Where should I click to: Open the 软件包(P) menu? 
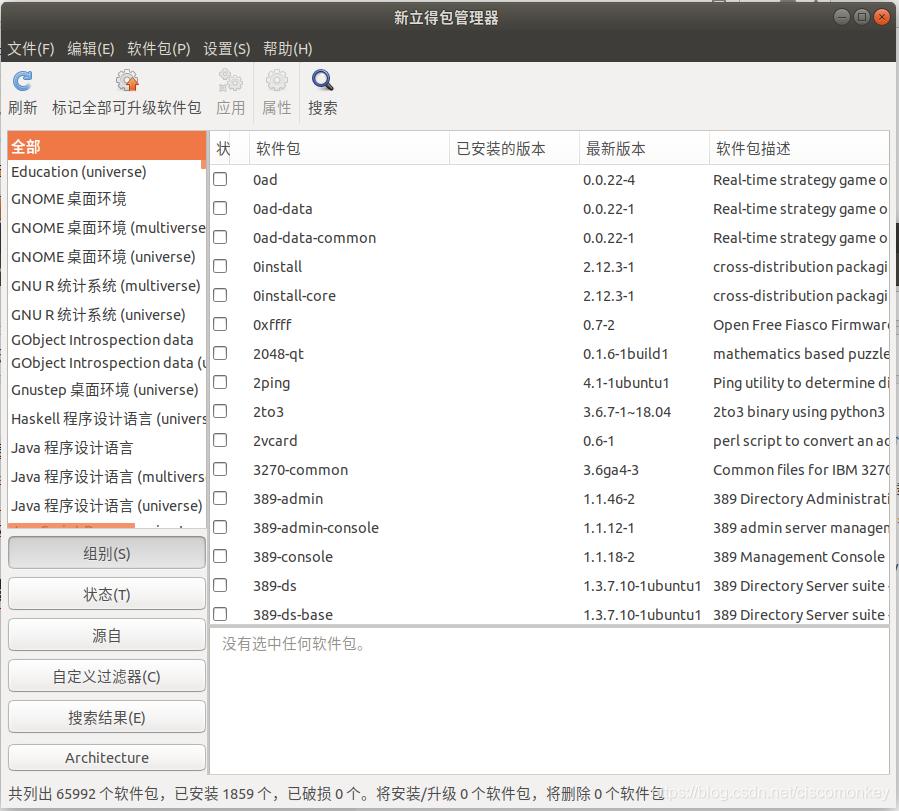click(159, 49)
